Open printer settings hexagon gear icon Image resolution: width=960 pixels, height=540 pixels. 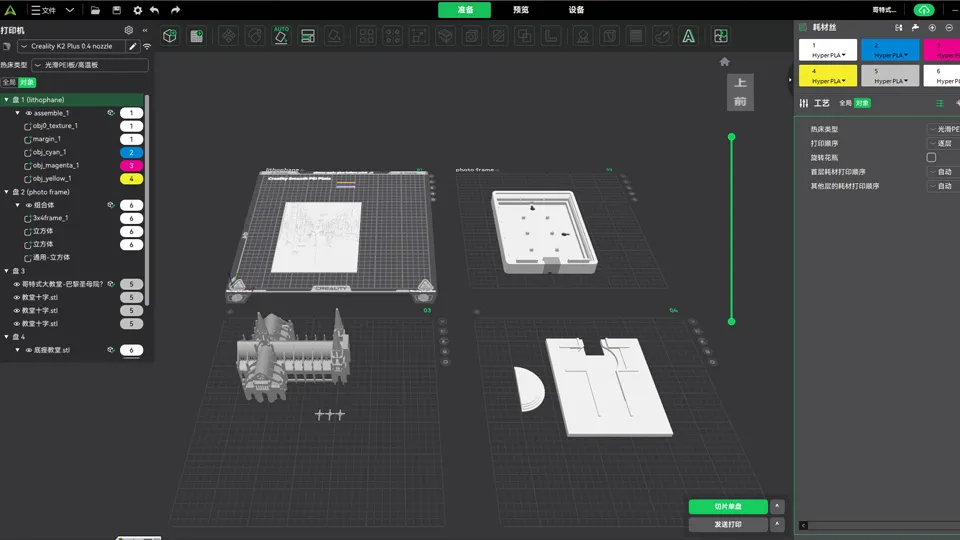(129, 30)
